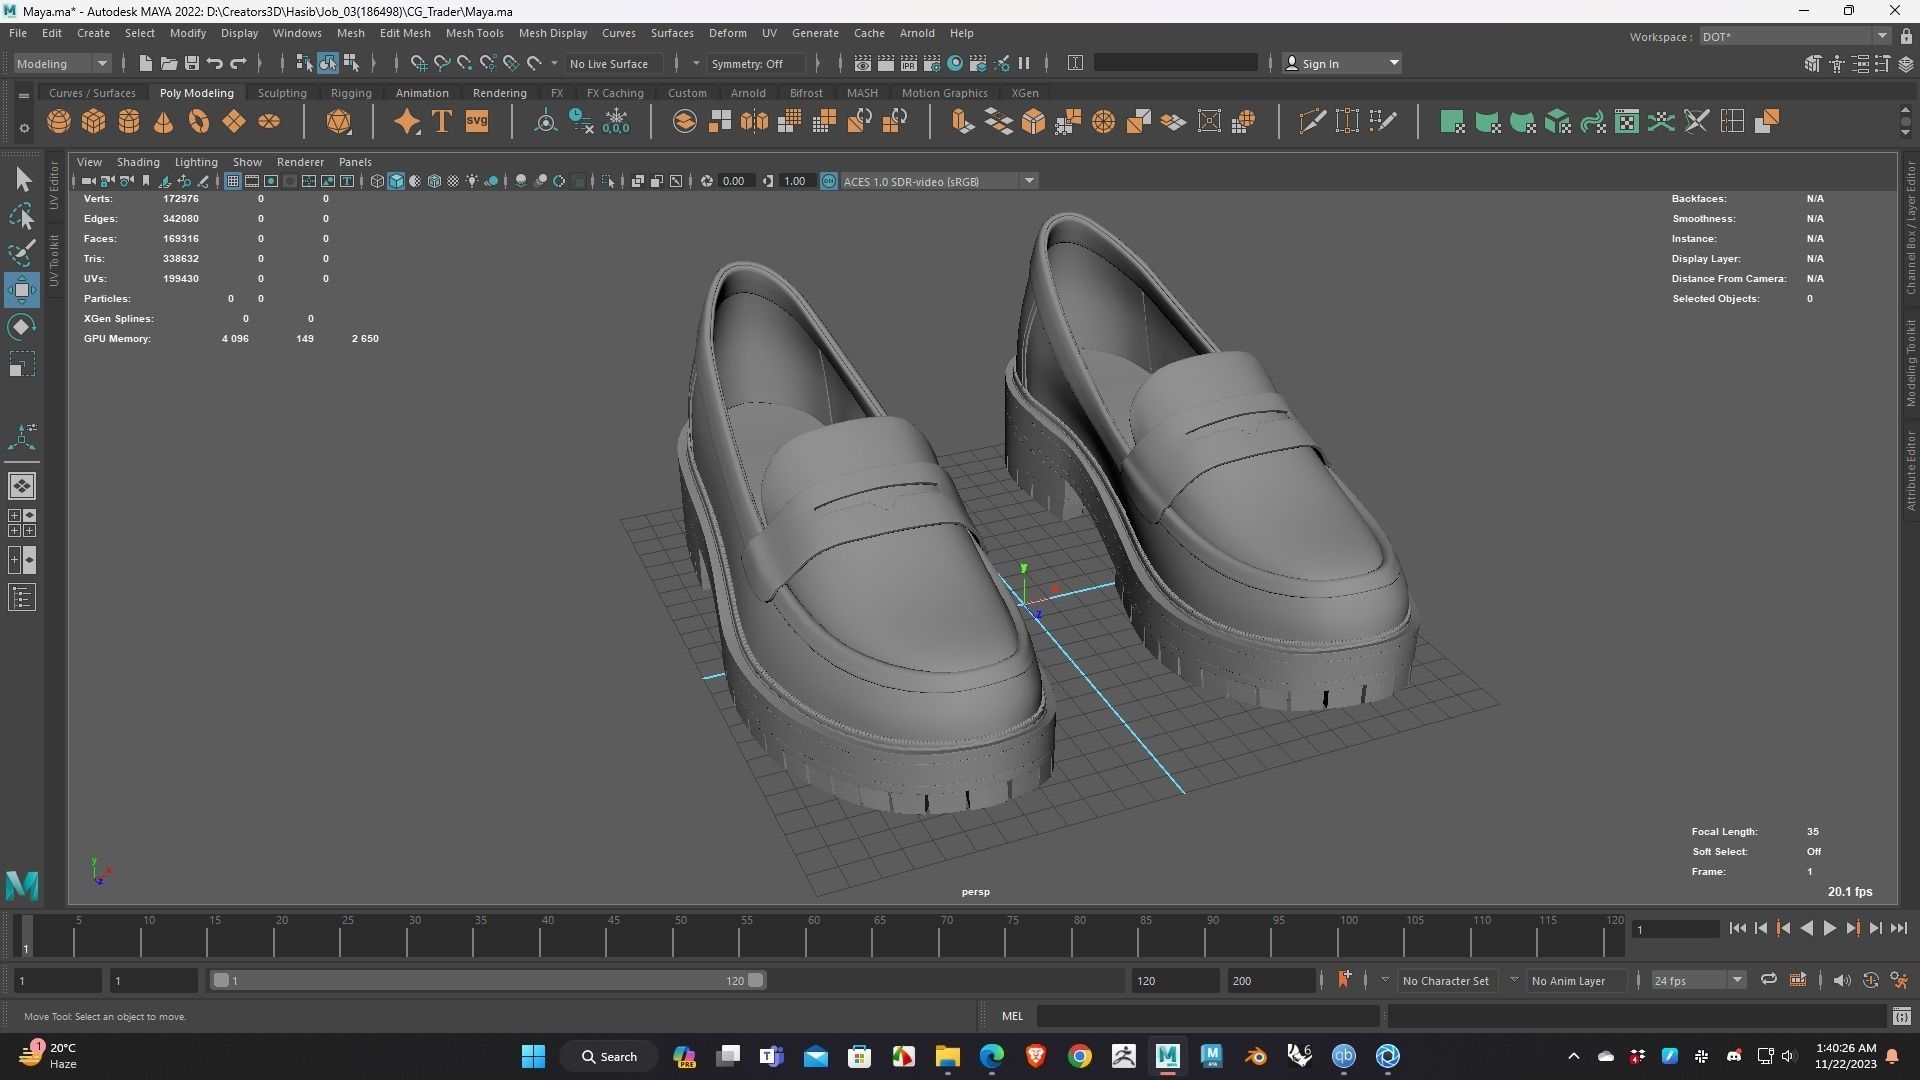Toggle smooth shade all in viewport toolbar

tap(396, 181)
